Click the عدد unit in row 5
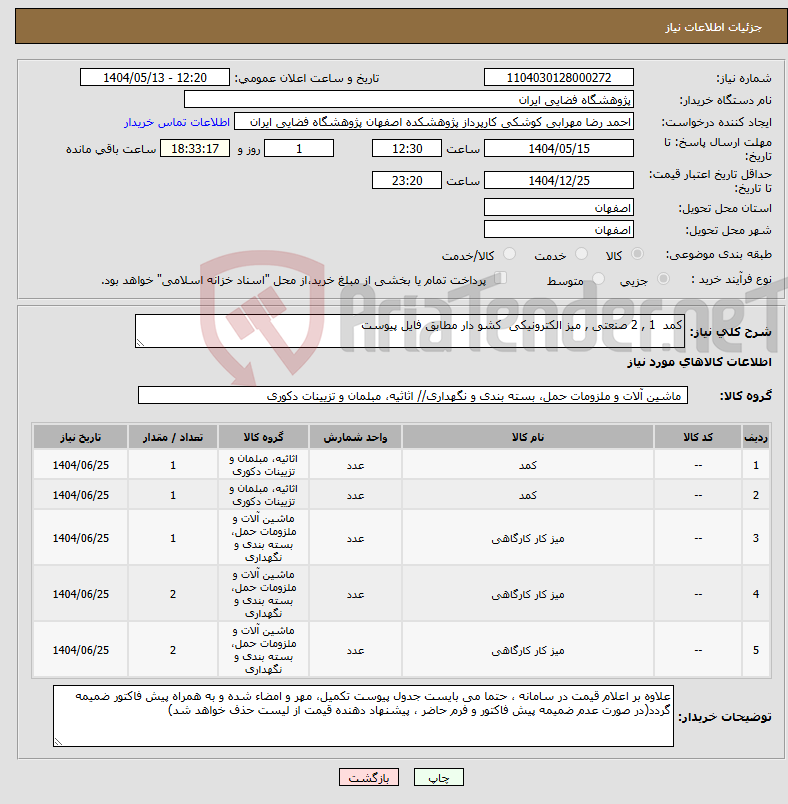Viewport: 788px width, 804px height. [355, 650]
